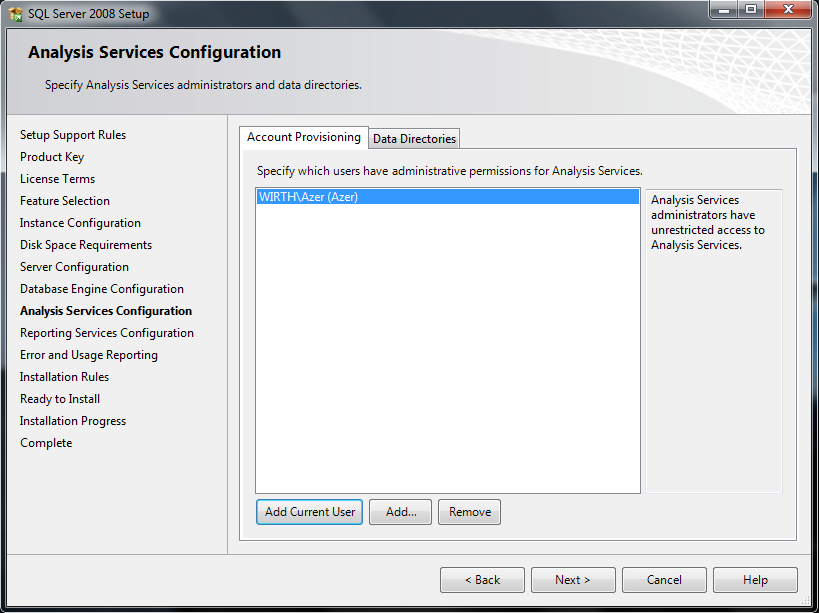This screenshot has width=819, height=613.
Task: Switch to the Data Directories tab
Action: tap(414, 139)
